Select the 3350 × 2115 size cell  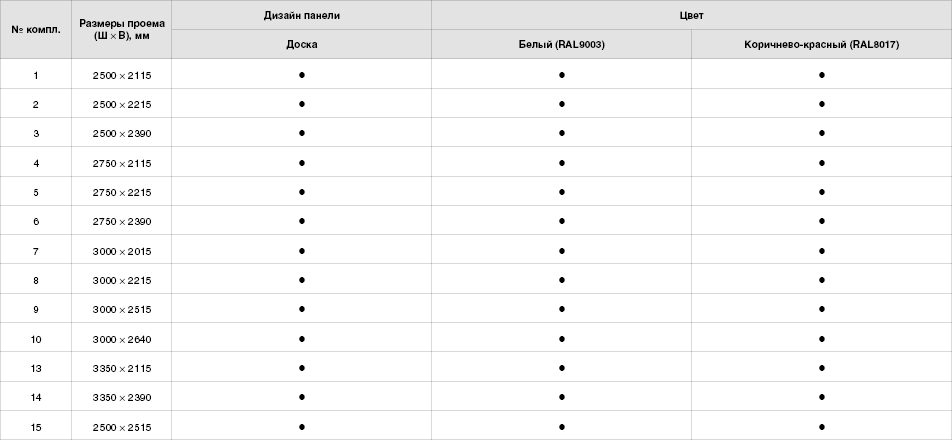point(121,368)
